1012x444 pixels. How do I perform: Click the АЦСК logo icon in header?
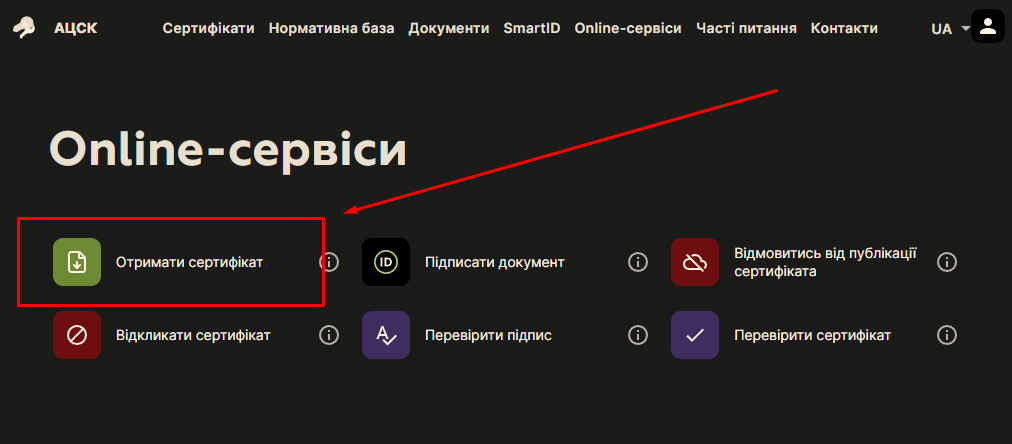(x=23, y=28)
